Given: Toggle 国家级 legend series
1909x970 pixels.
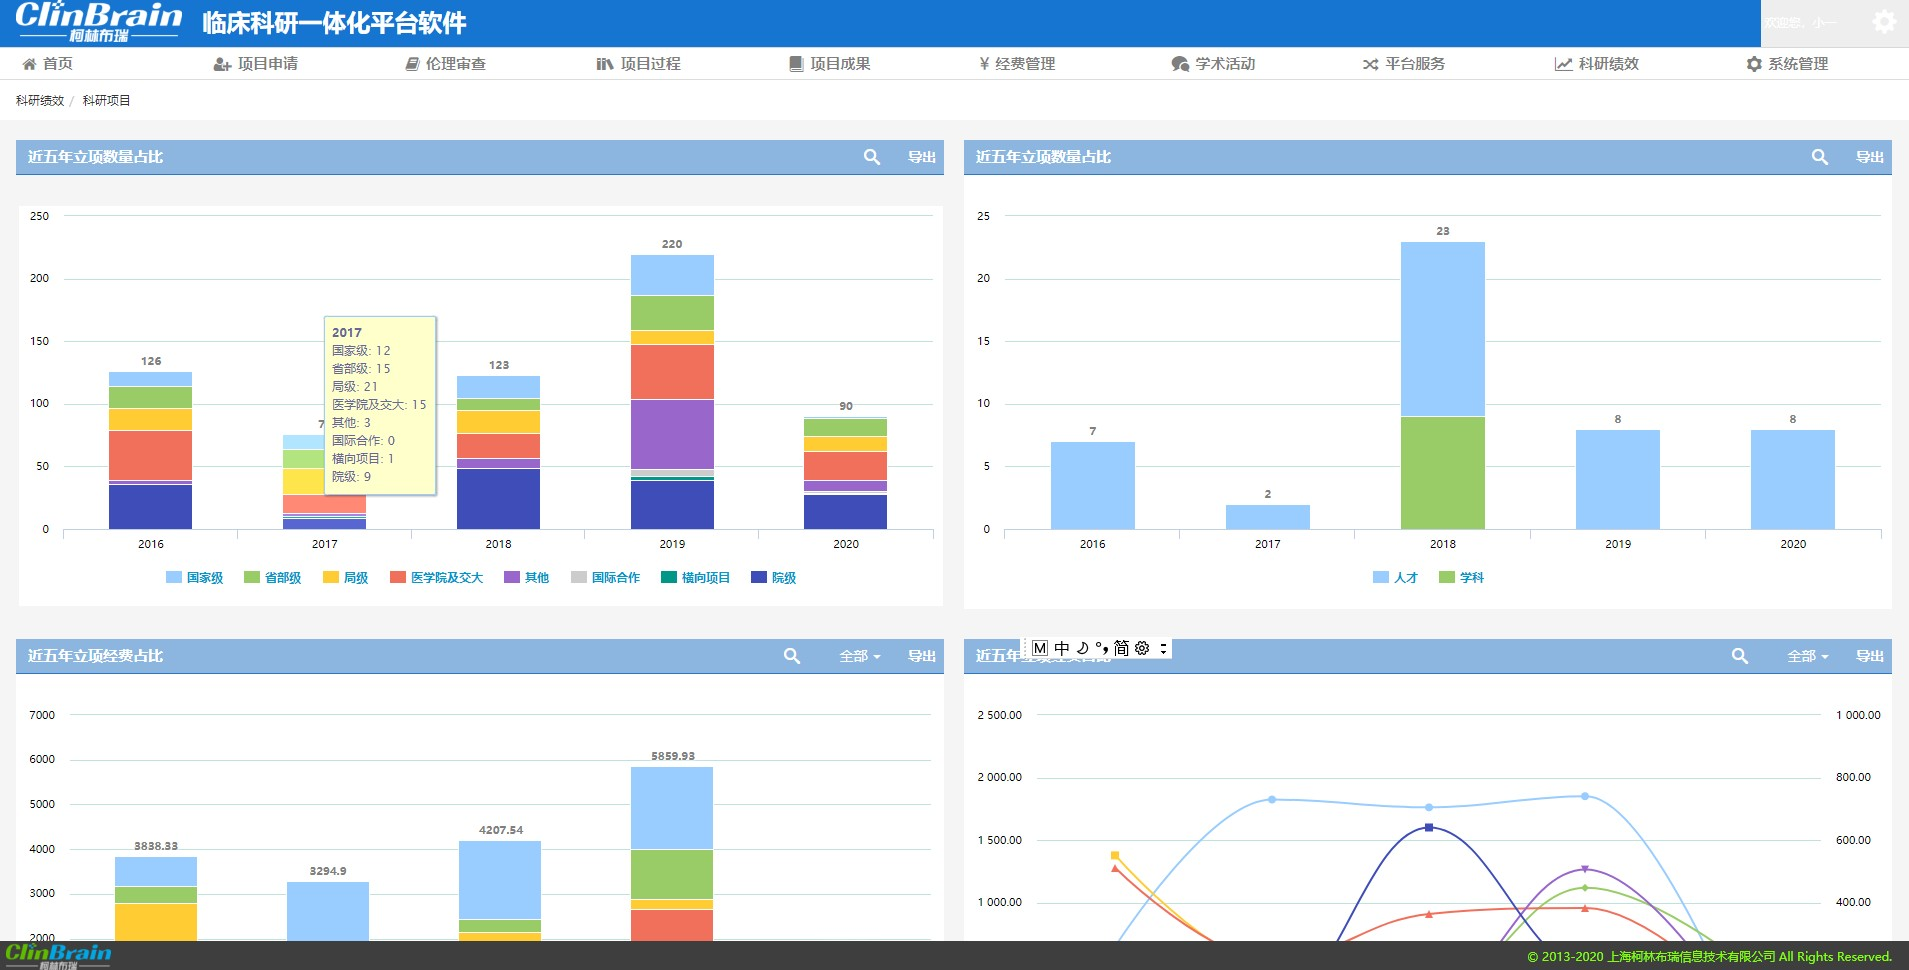Looking at the screenshot, I should click(x=194, y=577).
